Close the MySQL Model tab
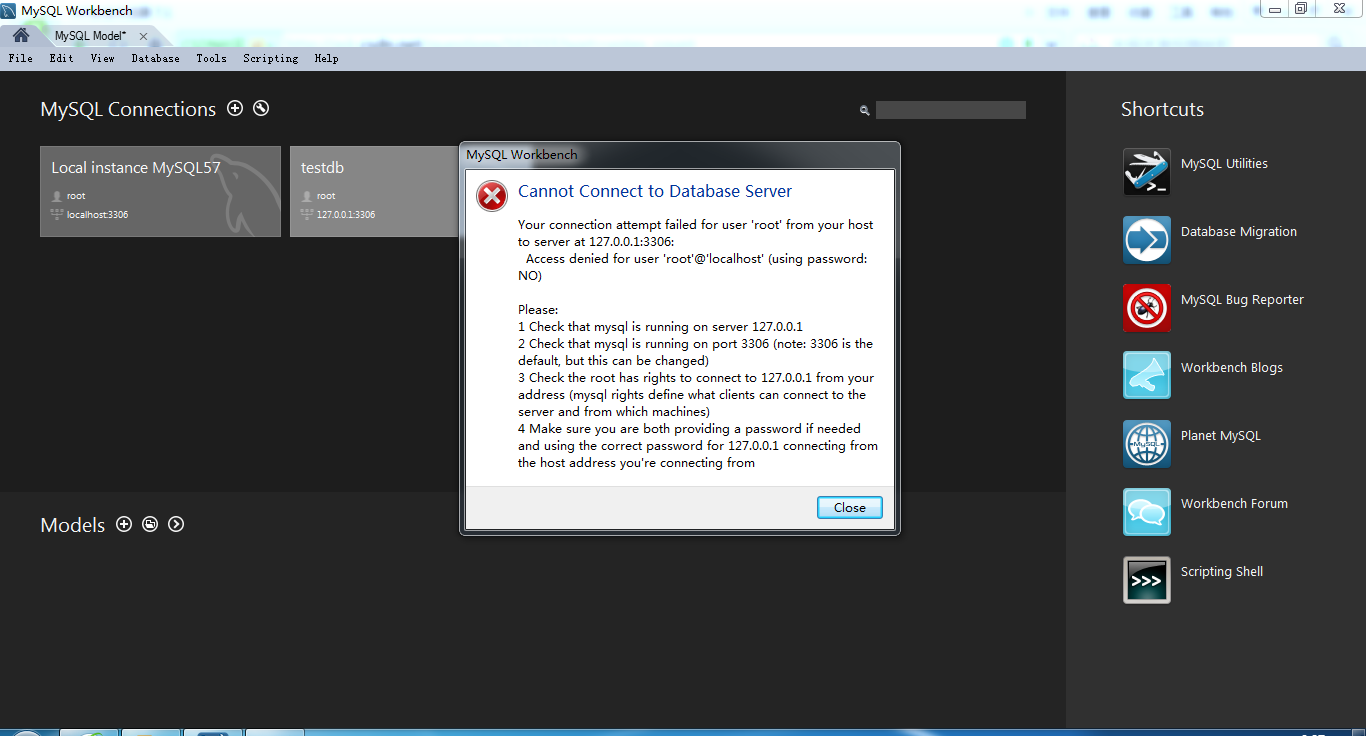The width and height of the screenshot is (1366, 736). pos(143,36)
